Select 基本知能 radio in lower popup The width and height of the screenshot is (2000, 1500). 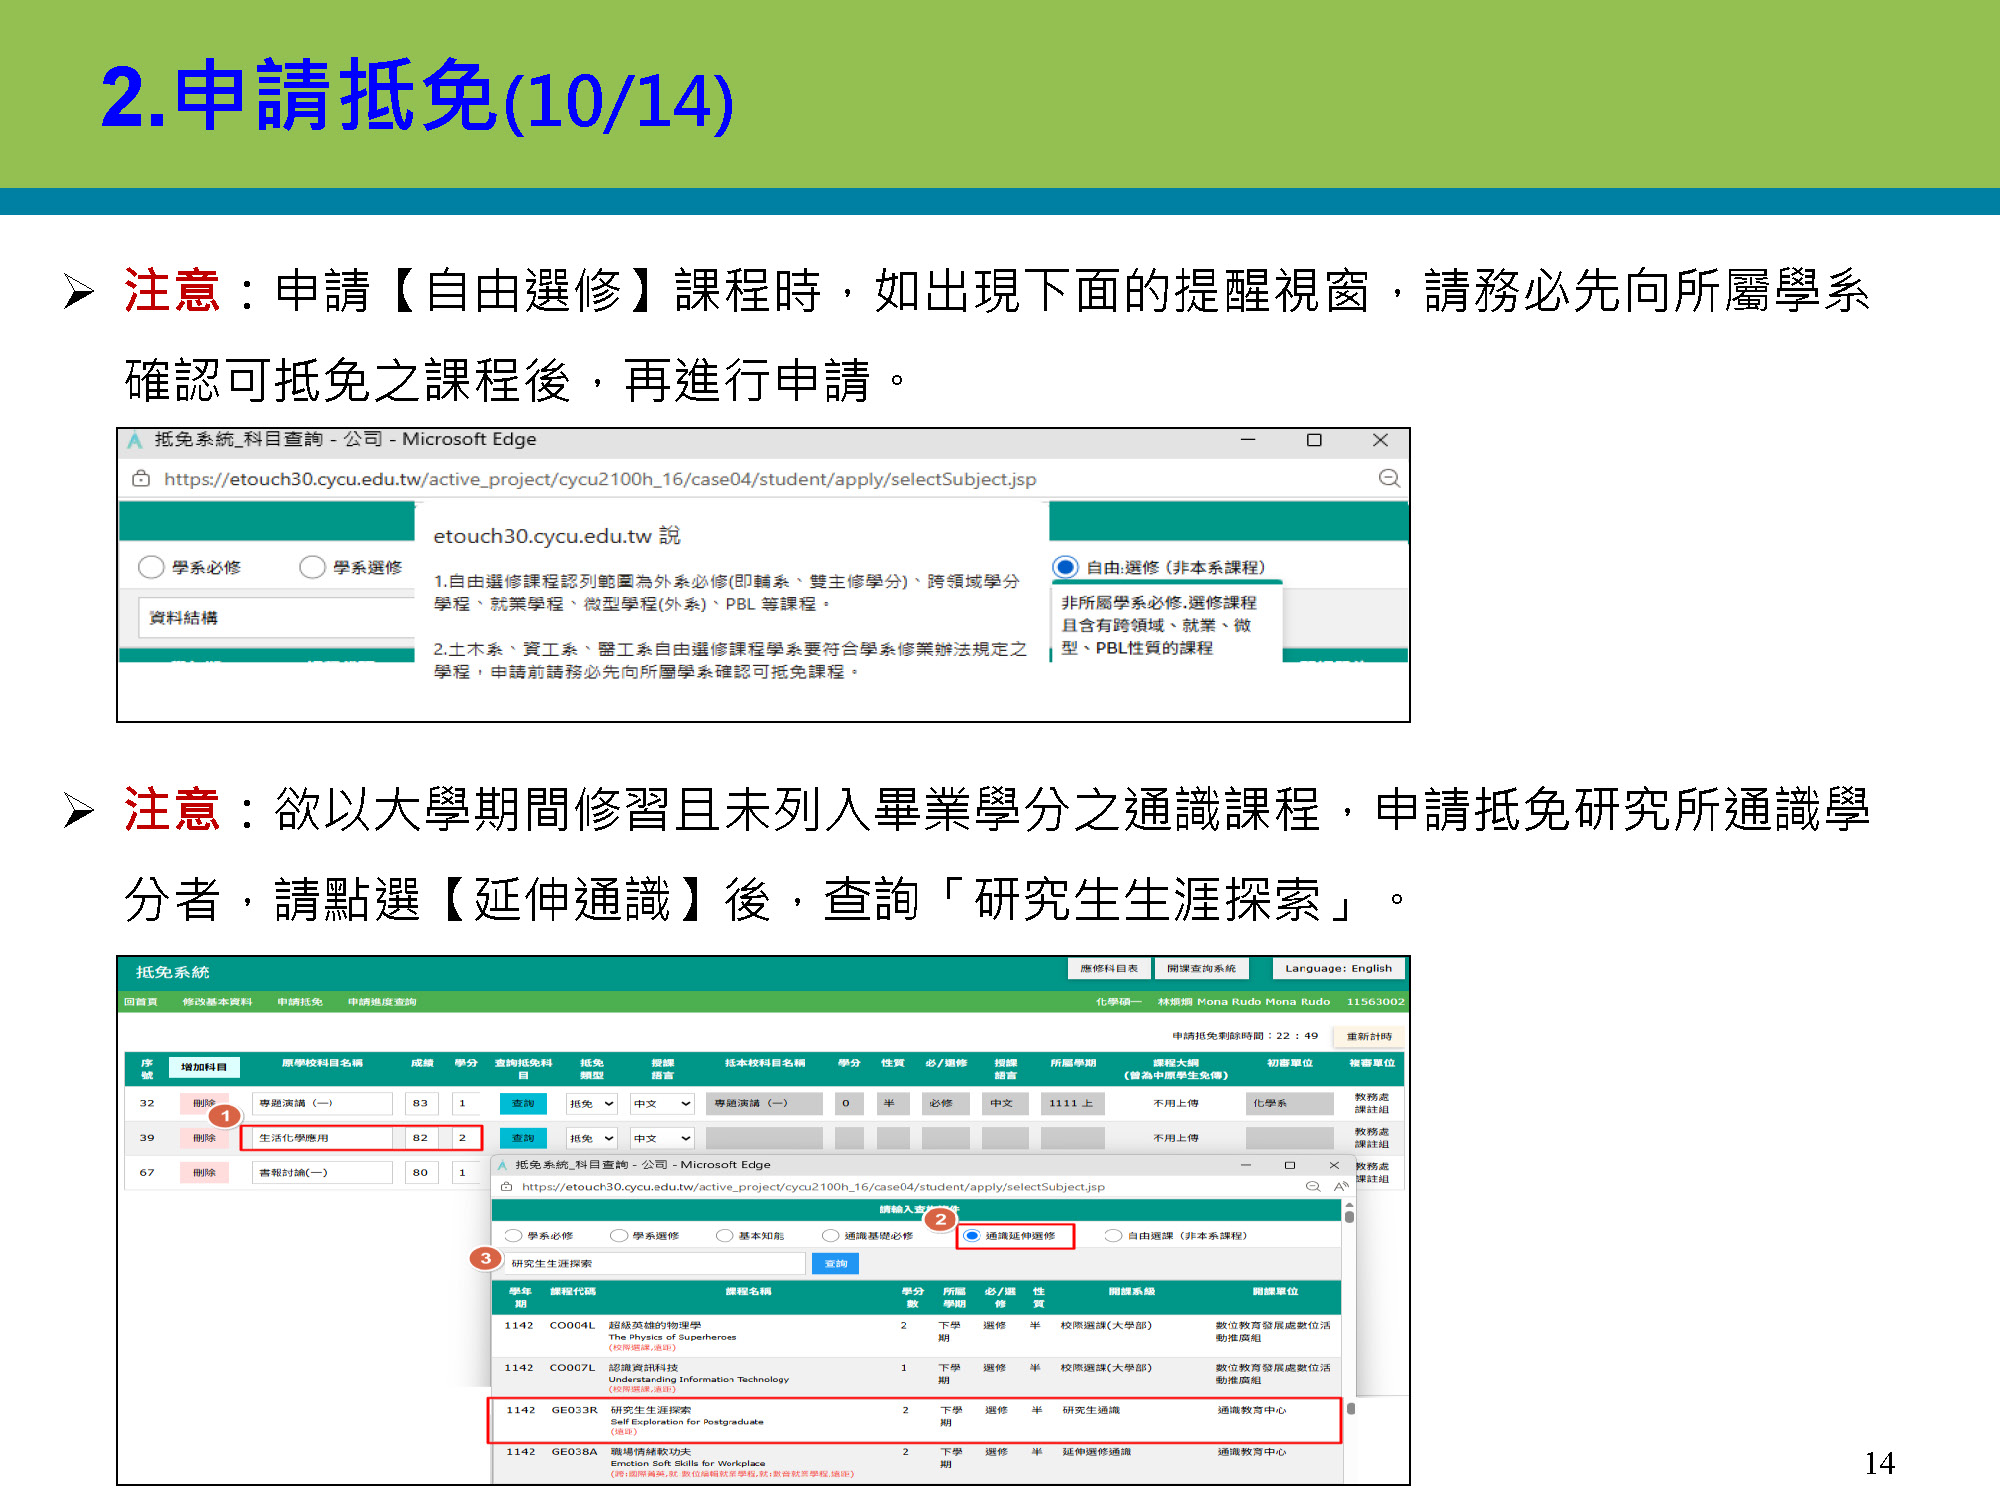pyautogui.click(x=725, y=1236)
